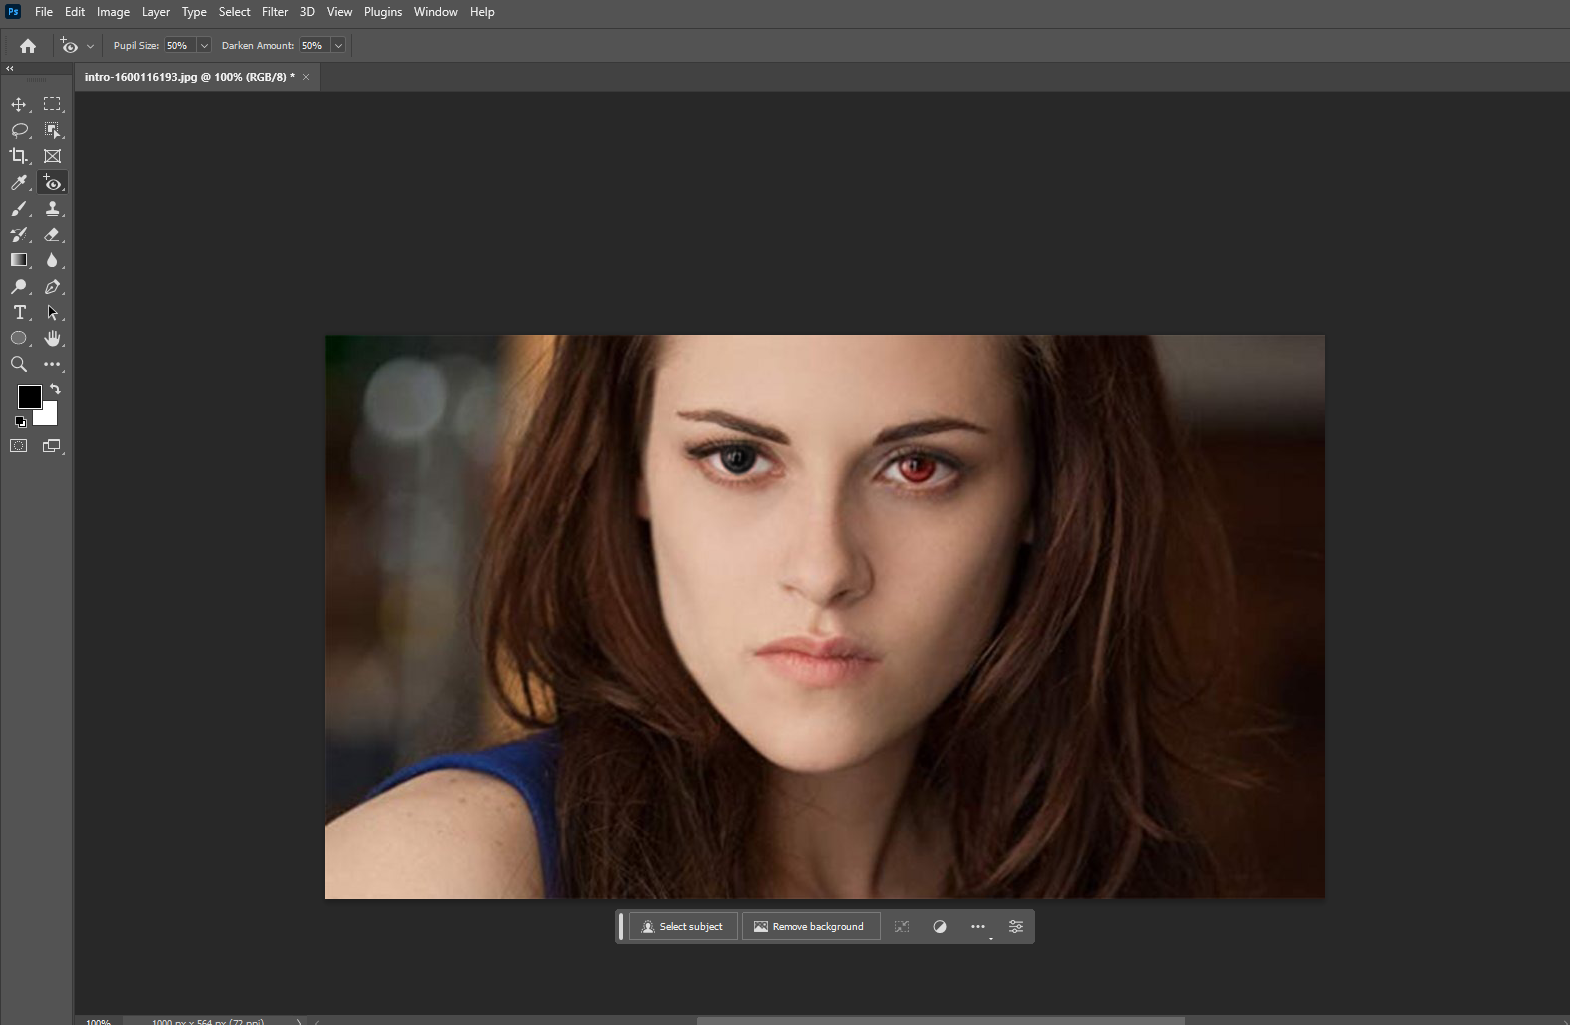This screenshot has height=1025, width=1570.
Task: Switch to intro-1600116193.jpg document tab
Action: [189, 77]
